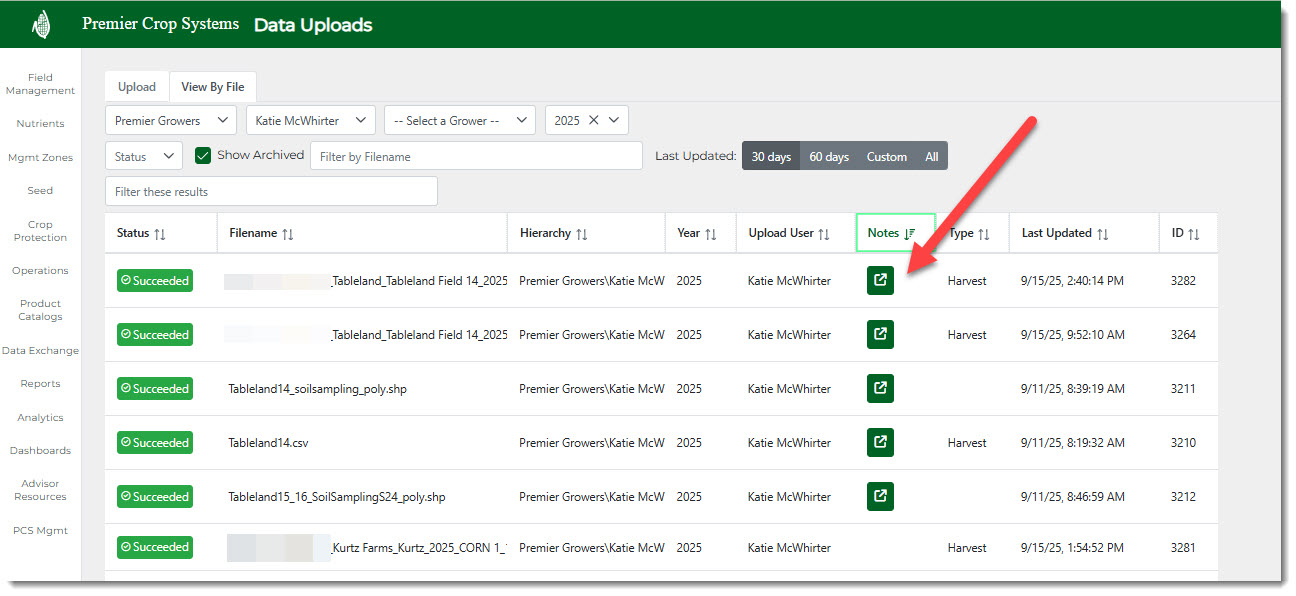Screen dimensions: 1296x596
Task: Sort table by Status column arrows
Action: click(159, 234)
